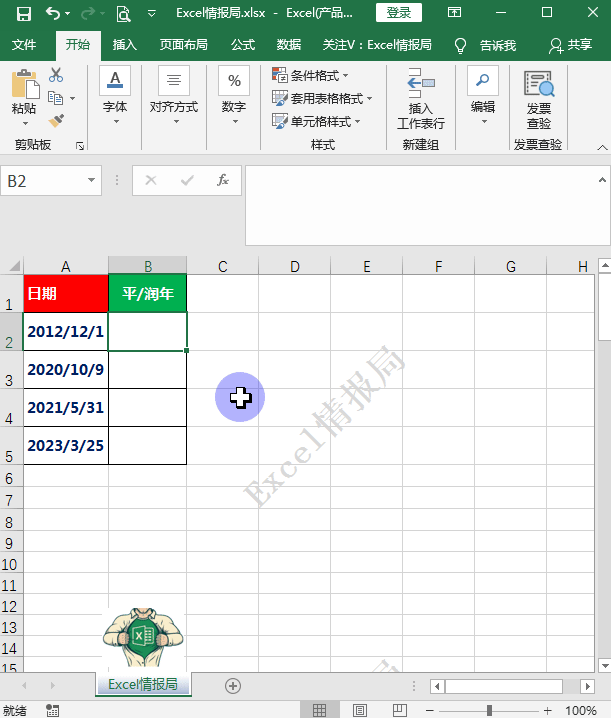The image size is (611, 718).
Task: Expand the 字体 font group
Action: click(115, 95)
